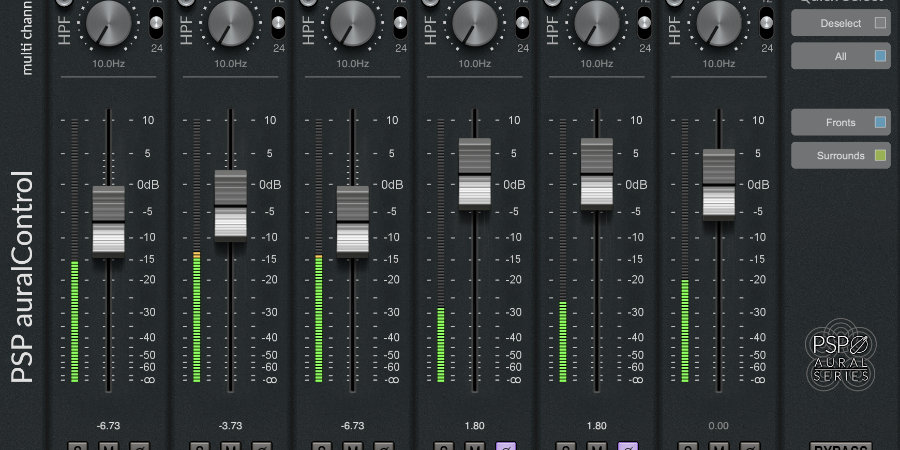Click the sixth channel's 10.0Hz frequency value

pos(719,64)
